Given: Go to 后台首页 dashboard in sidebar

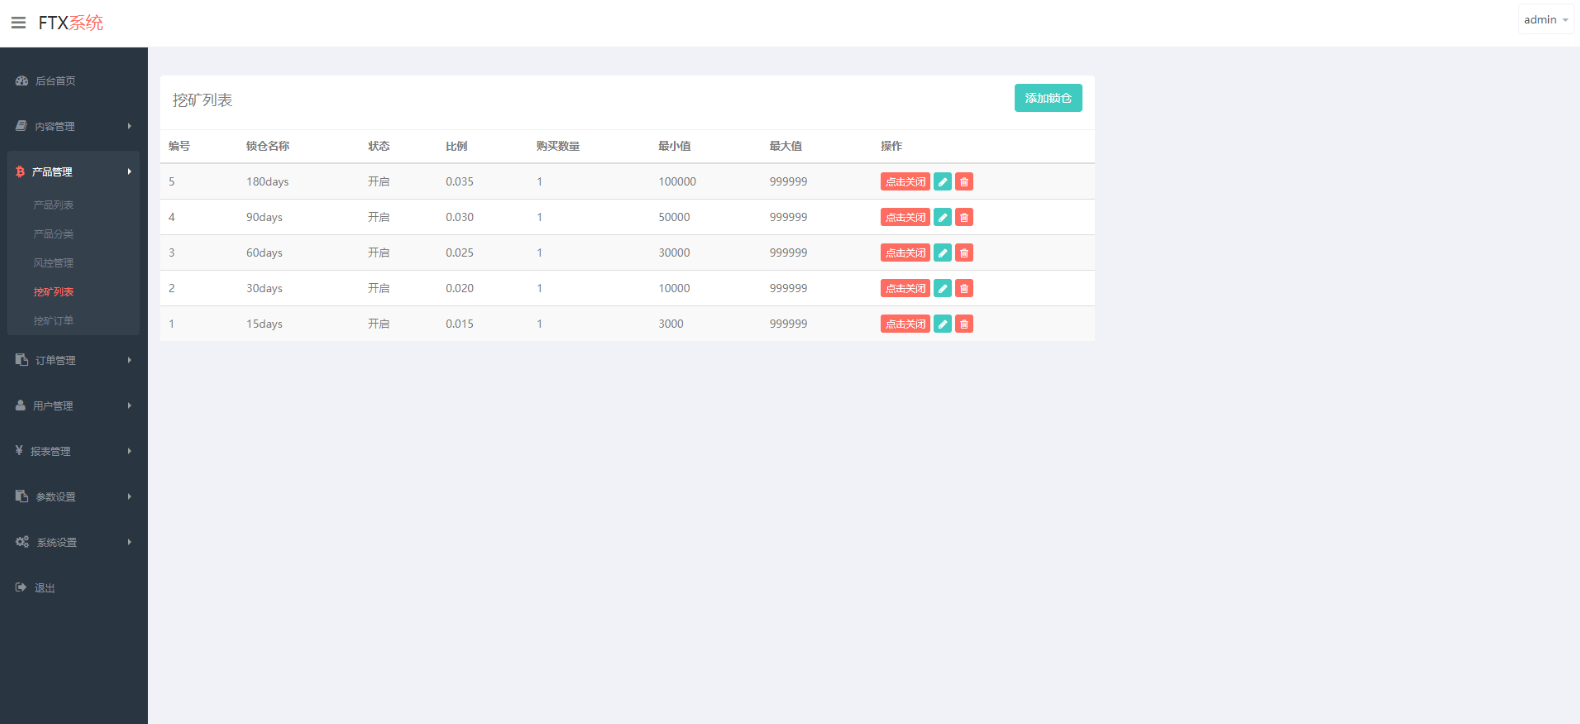Looking at the screenshot, I should (x=55, y=81).
